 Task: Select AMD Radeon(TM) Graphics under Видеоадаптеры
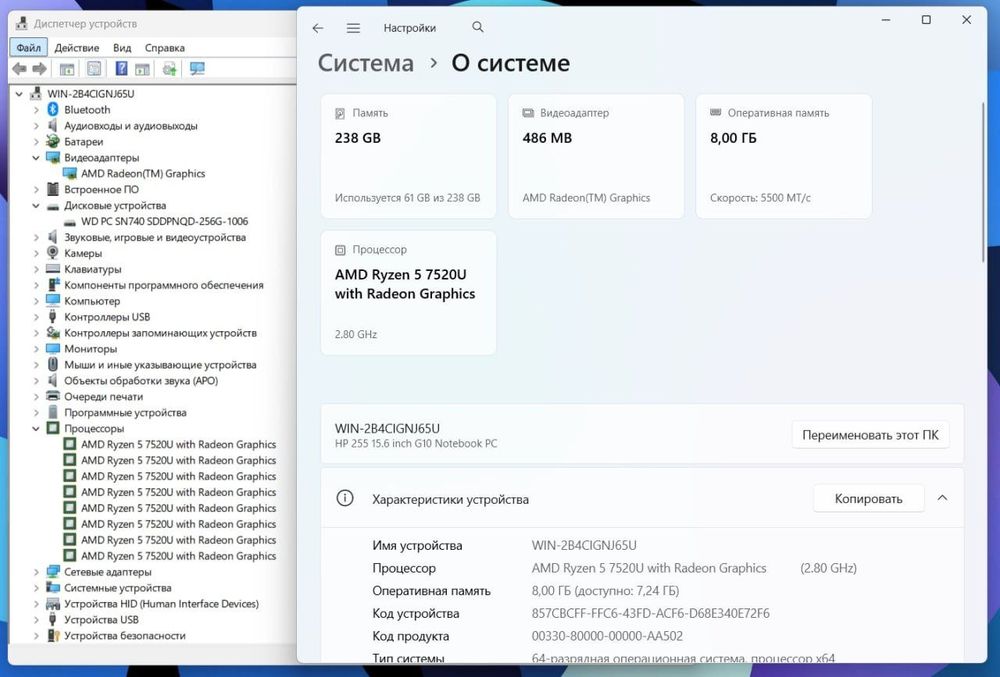[x=143, y=173]
